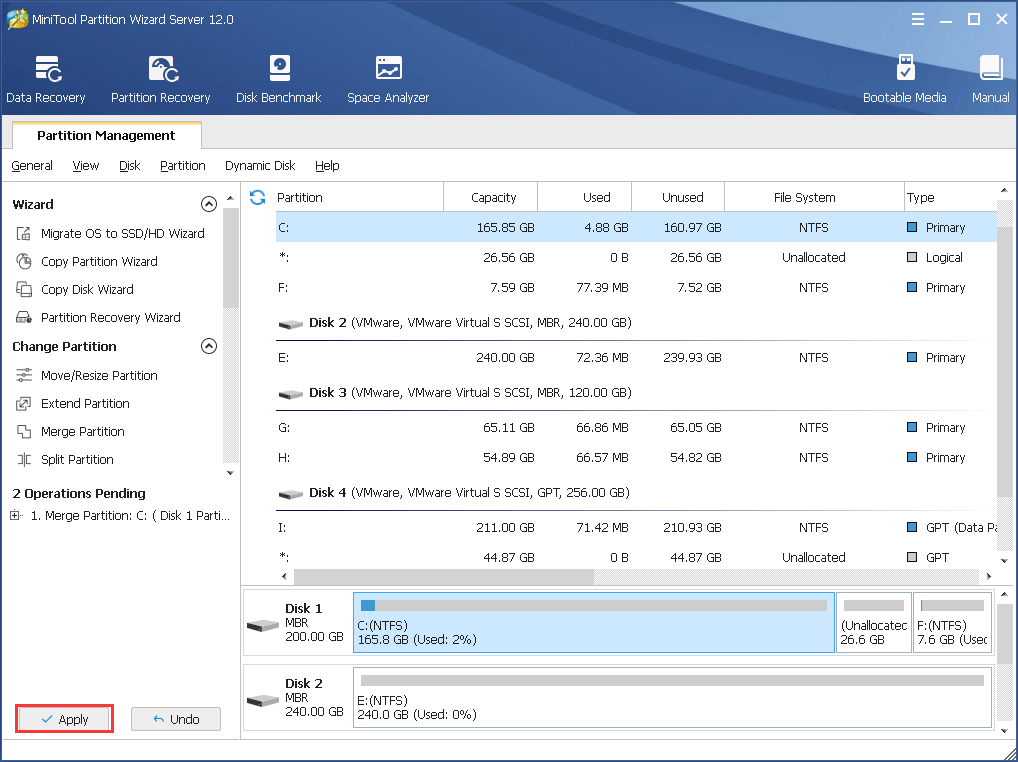Launch Partition Recovery from toolbar
Screen dimensions: 1018x762
160,79
